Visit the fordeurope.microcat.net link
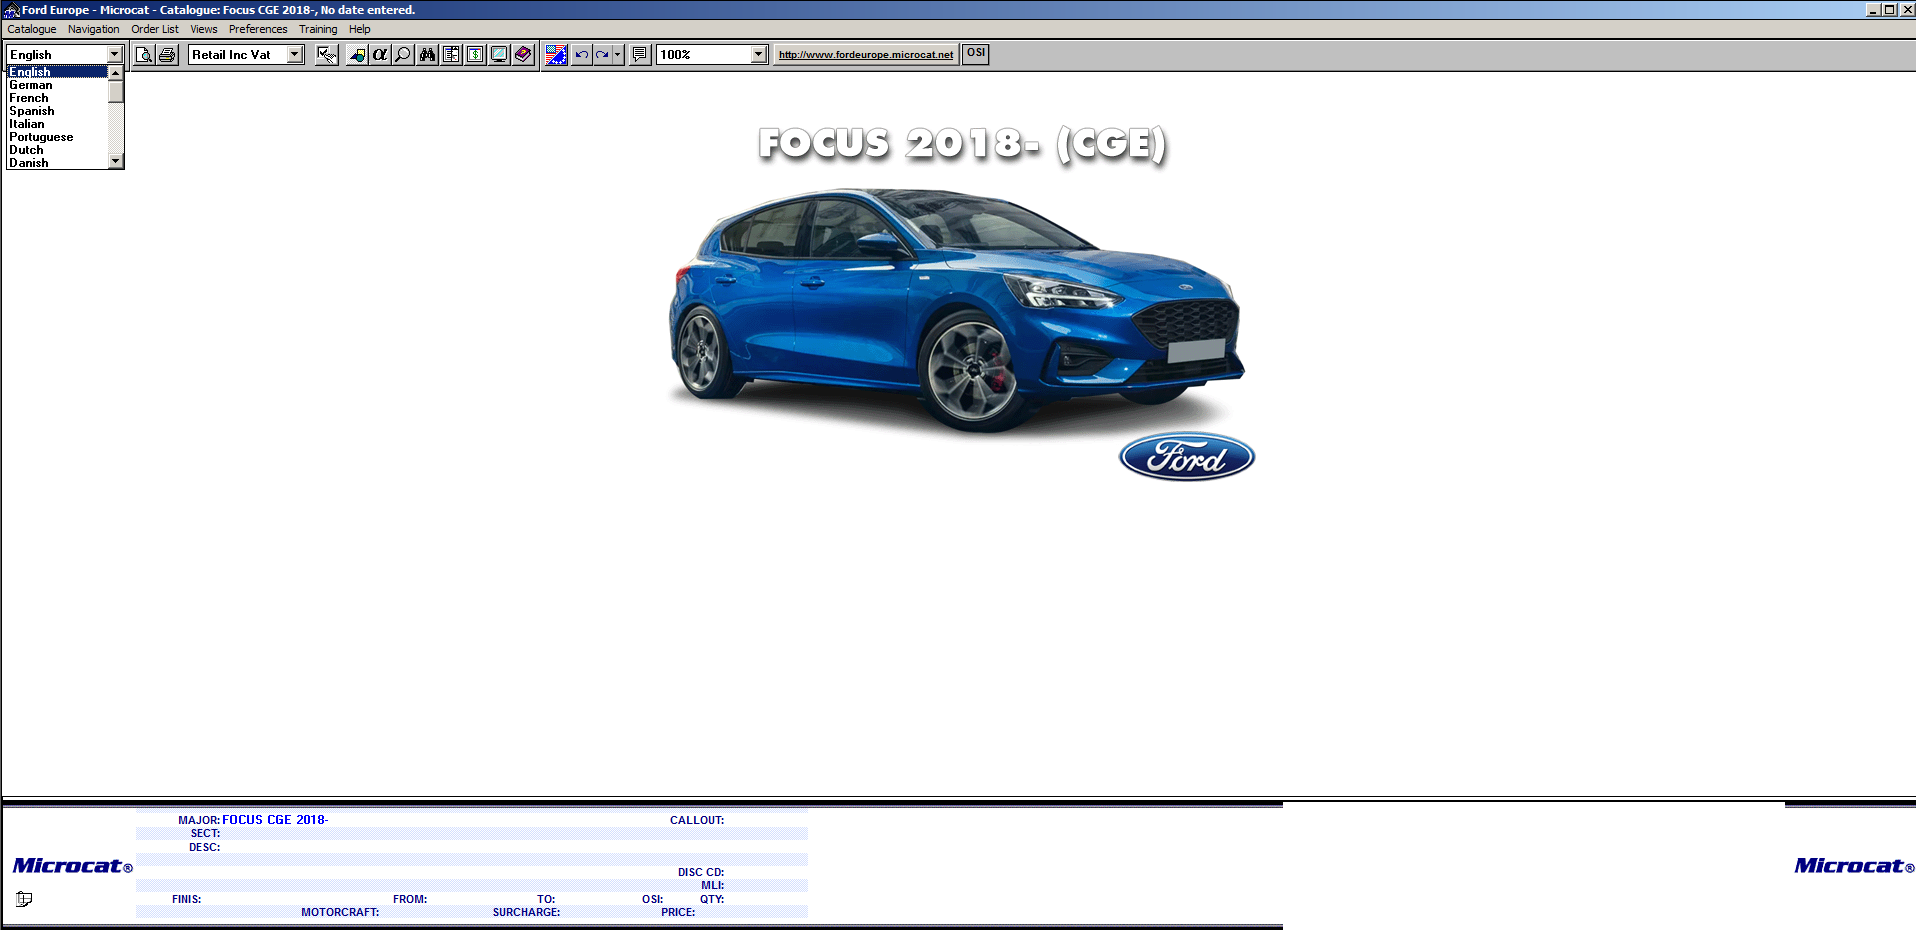 [x=864, y=54]
